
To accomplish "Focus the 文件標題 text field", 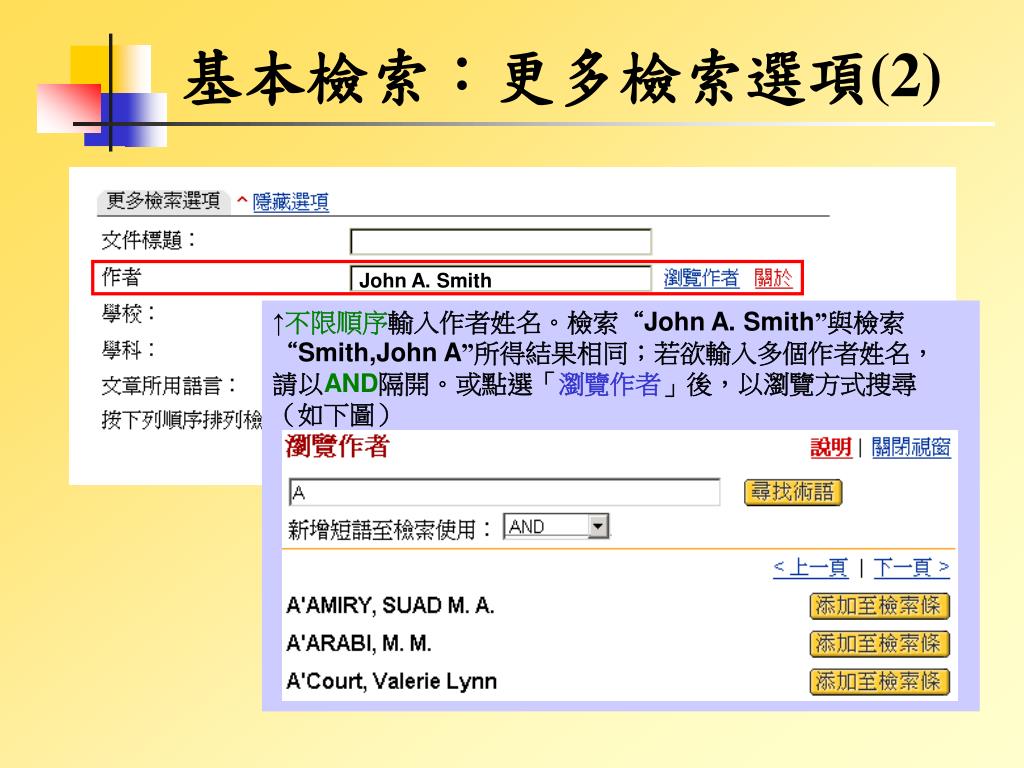I will coord(500,242).
